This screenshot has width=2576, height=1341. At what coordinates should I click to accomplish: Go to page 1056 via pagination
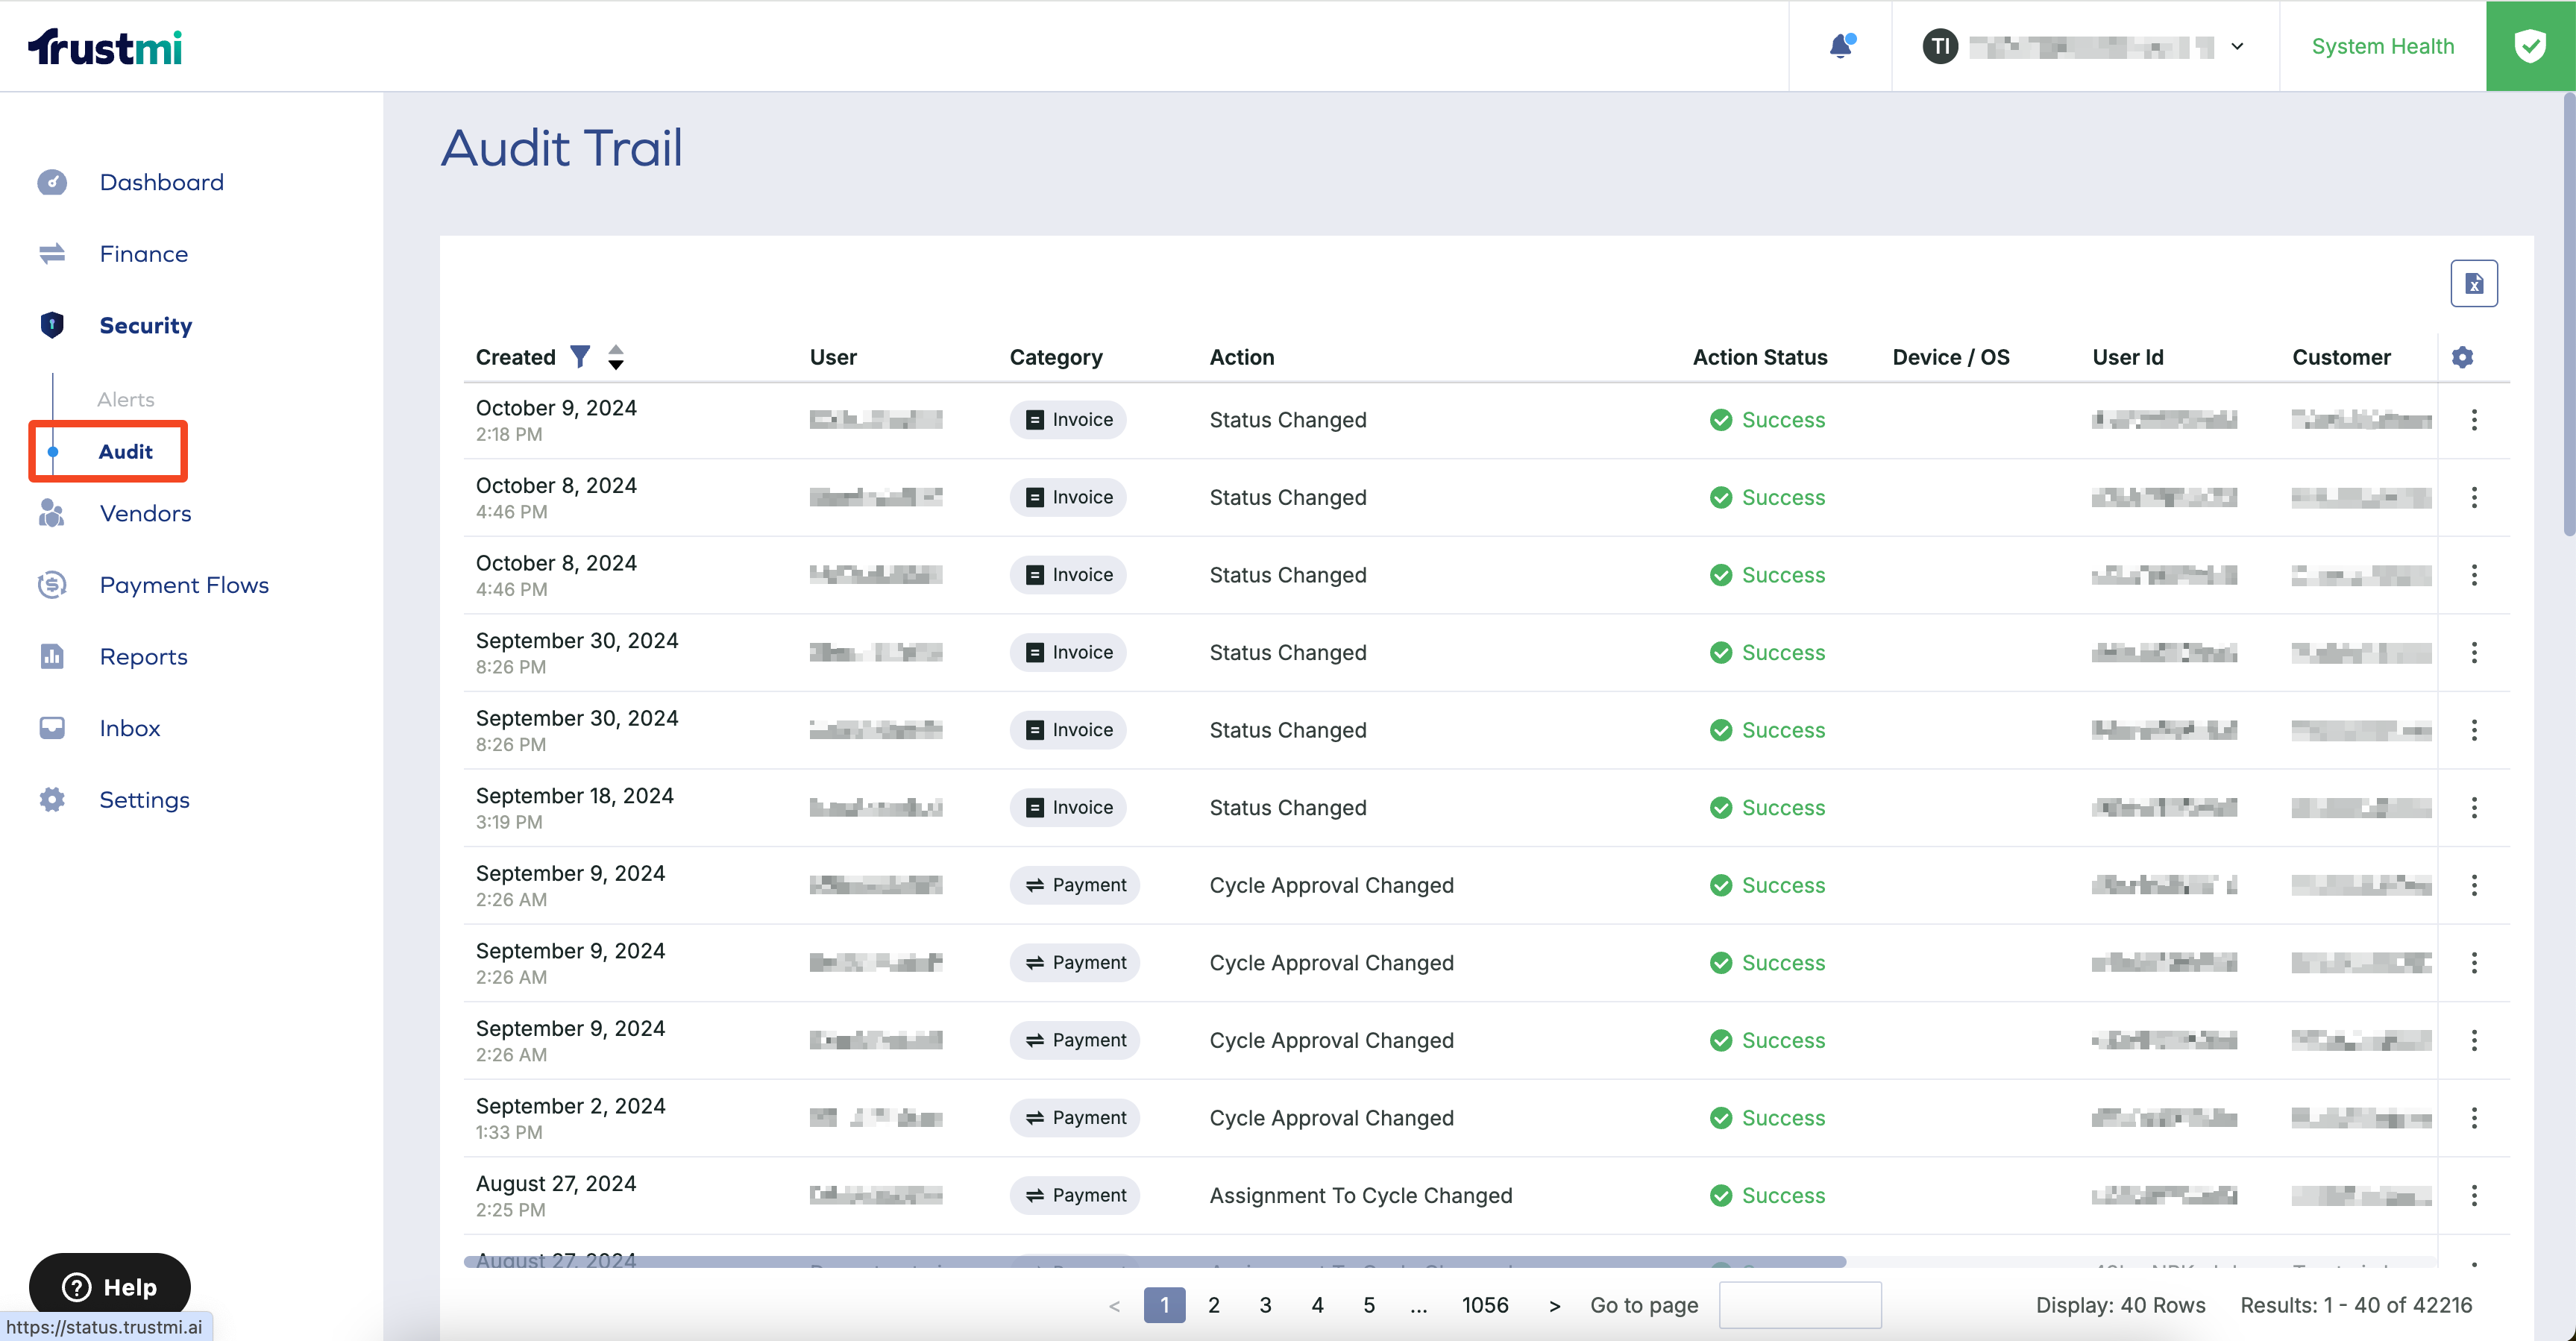point(1486,1305)
